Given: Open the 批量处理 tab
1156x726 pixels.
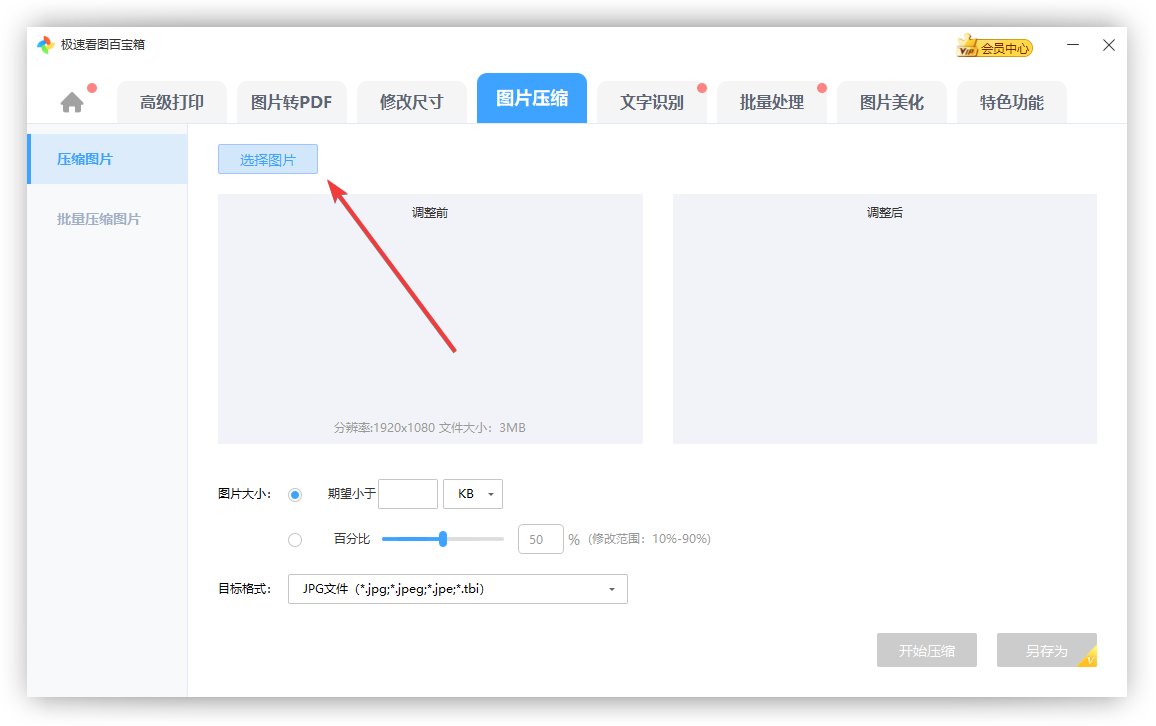Looking at the screenshot, I should point(771,102).
